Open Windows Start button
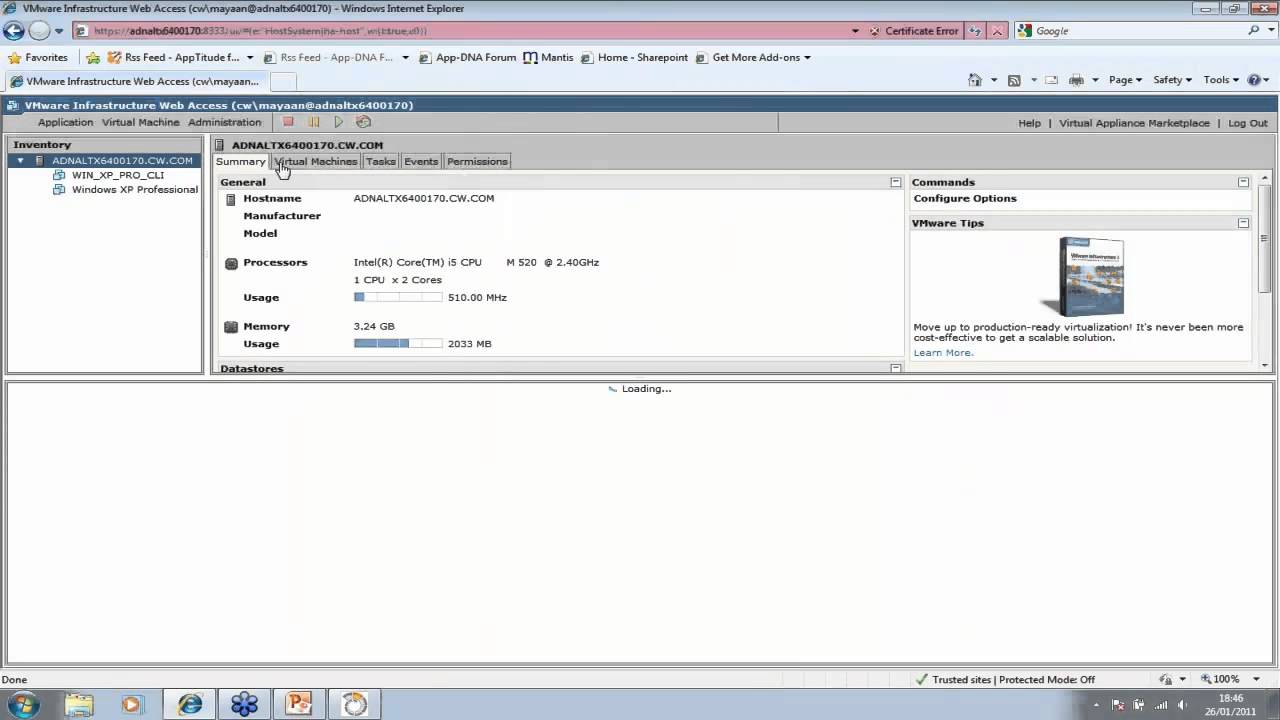Screen dimensions: 1280x720 tap(22, 704)
